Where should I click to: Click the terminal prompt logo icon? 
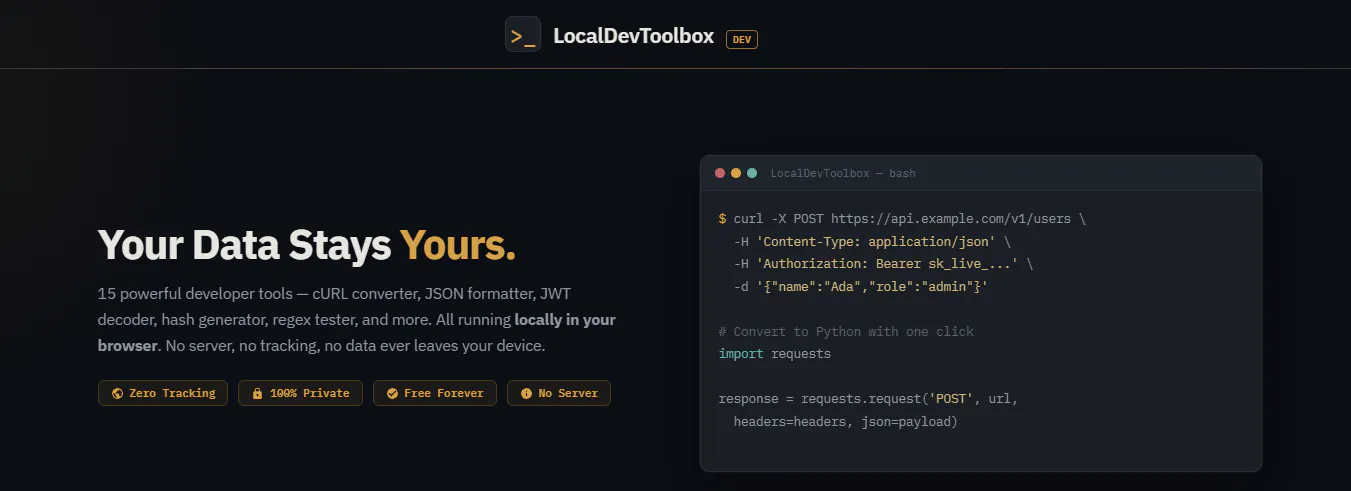click(x=523, y=35)
